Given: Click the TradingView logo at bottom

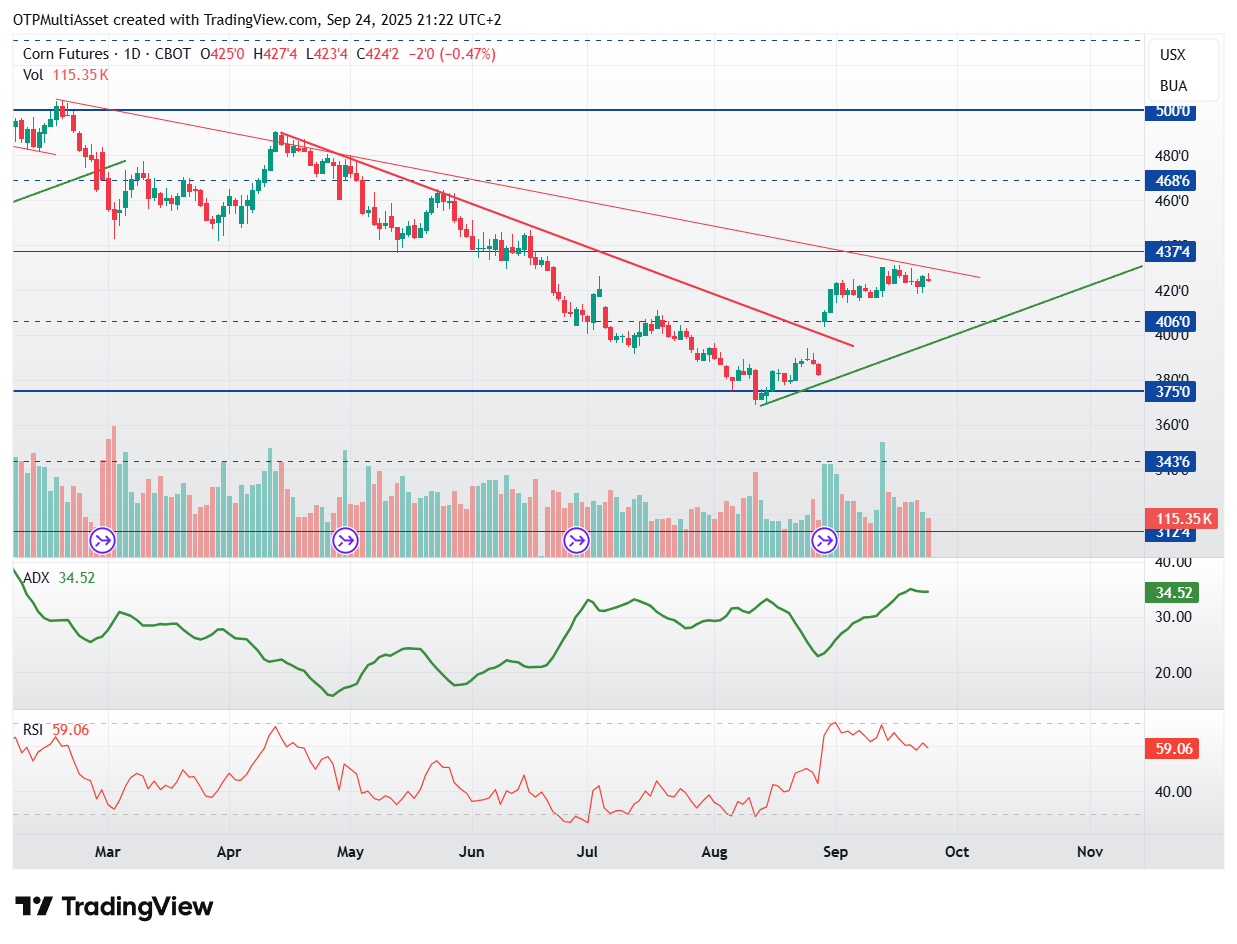Looking at the screenshot, I should coord(116,907).
